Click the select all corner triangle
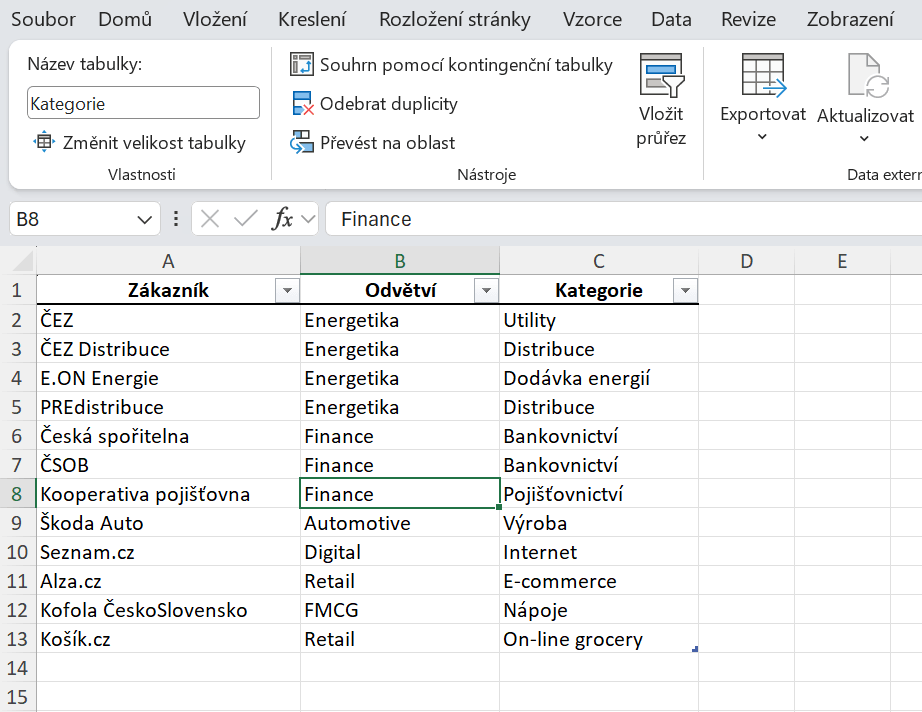 pos(19,262)
